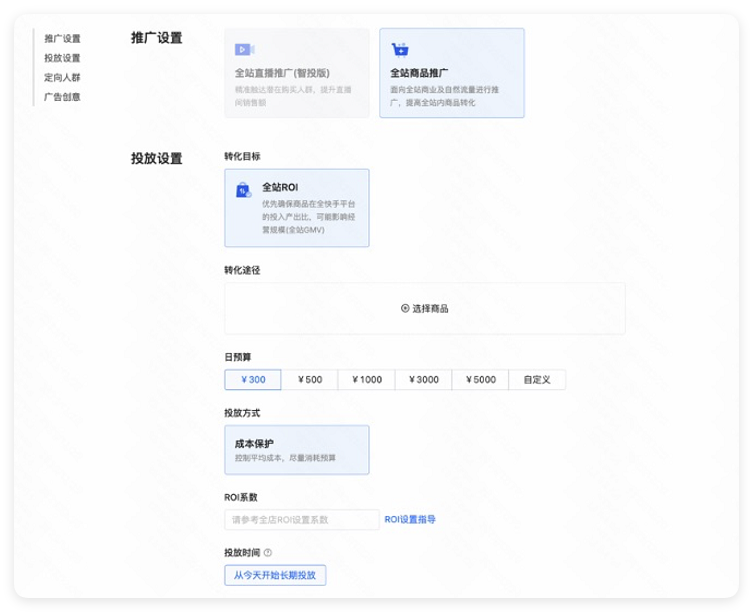Screen dimensions: 753x612
Task: Click 选择商品 to pick a product
Action: pos(425,308)
